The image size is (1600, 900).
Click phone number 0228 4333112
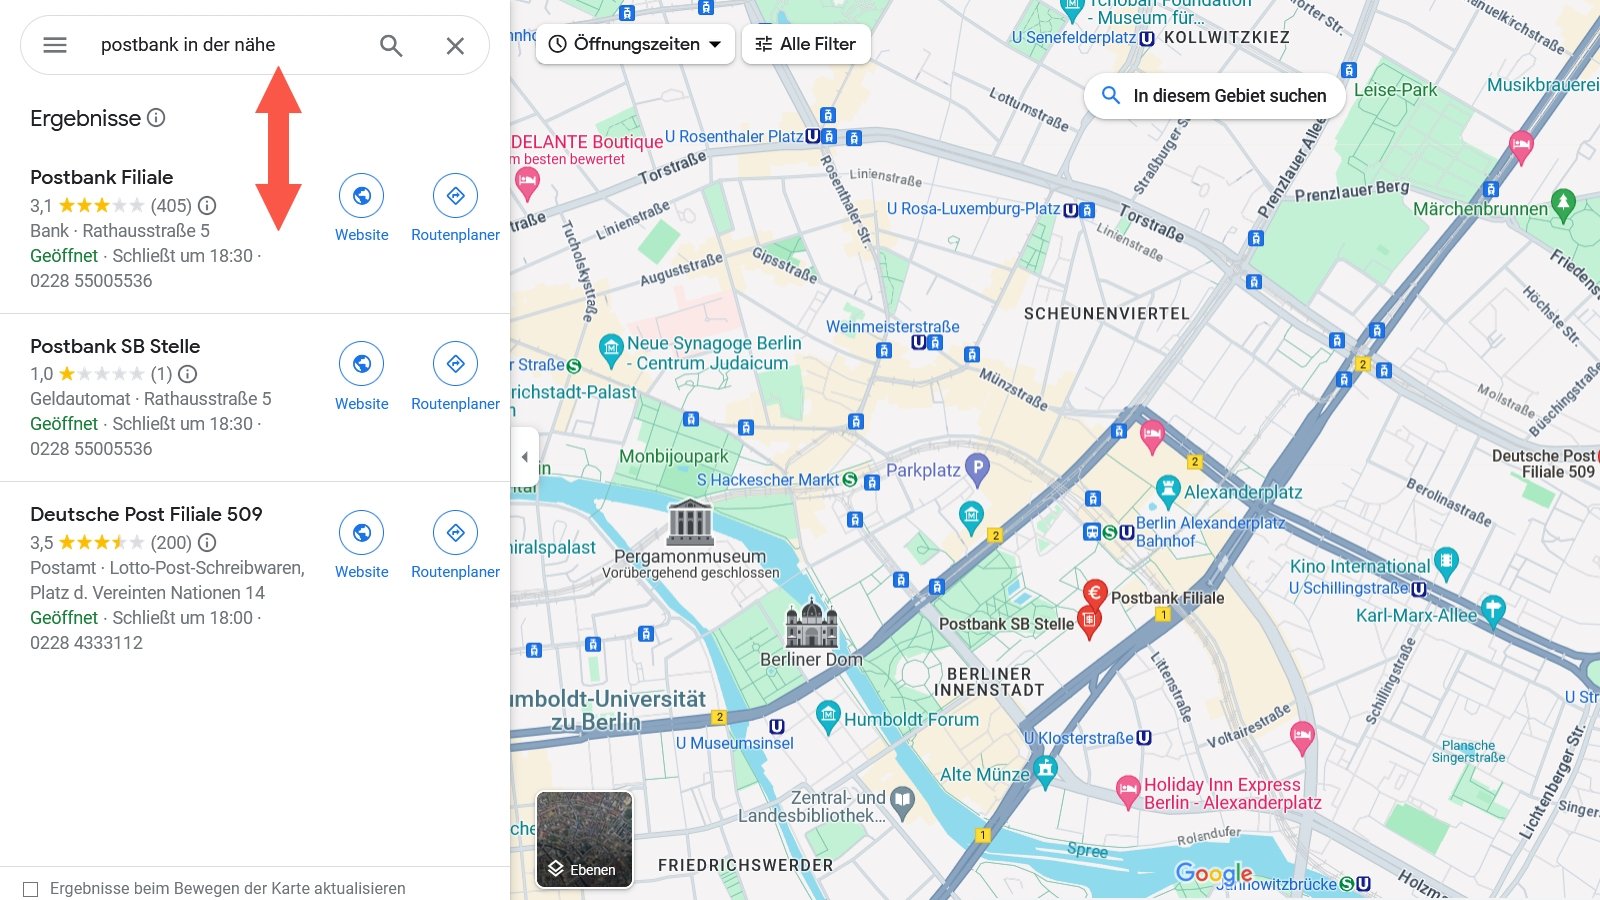(86, 643)
